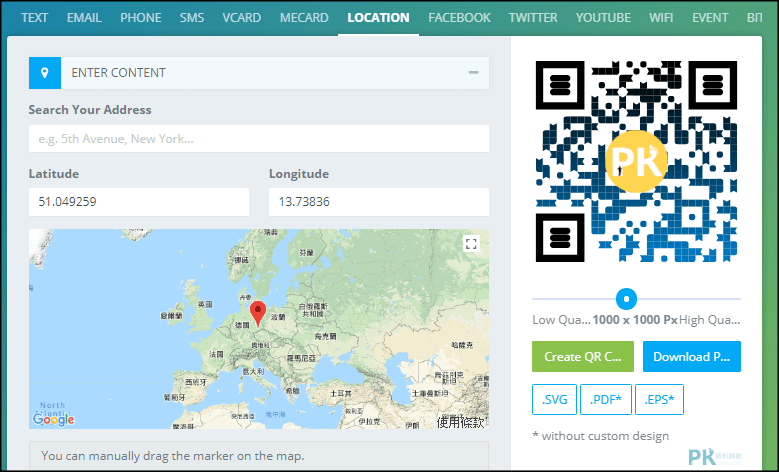The height and width of the screenshot is (472, 779).
Task: Click the ENTER CONTENT header bar
Action: click(259, 73)
